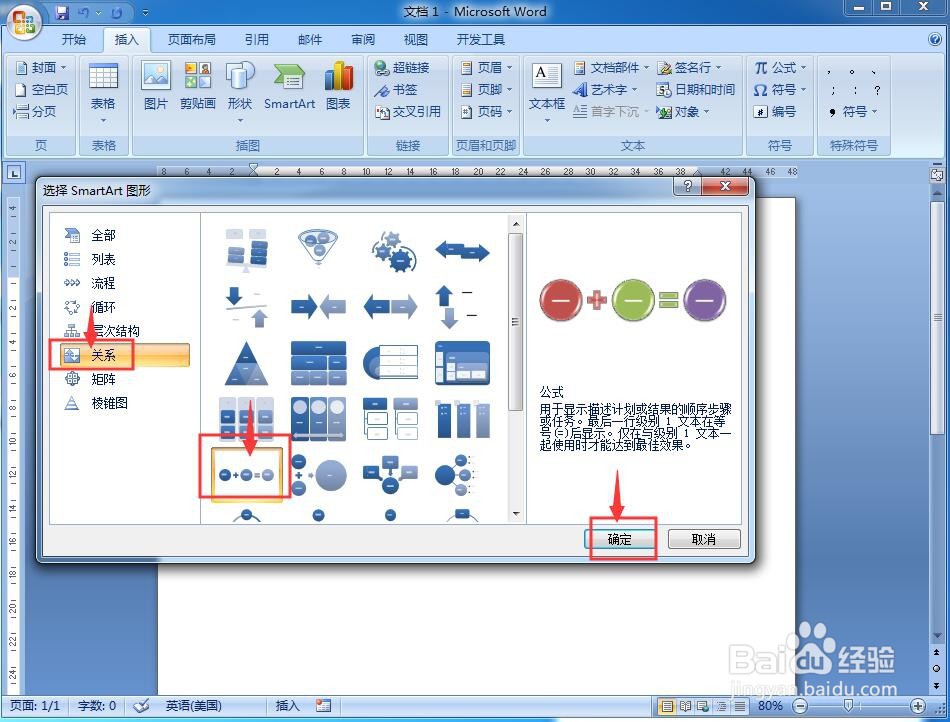The height and width of the screenshot is (722, 950).
Task: Click the 页面: 1/1 page indicator
Action: (35, 706)
